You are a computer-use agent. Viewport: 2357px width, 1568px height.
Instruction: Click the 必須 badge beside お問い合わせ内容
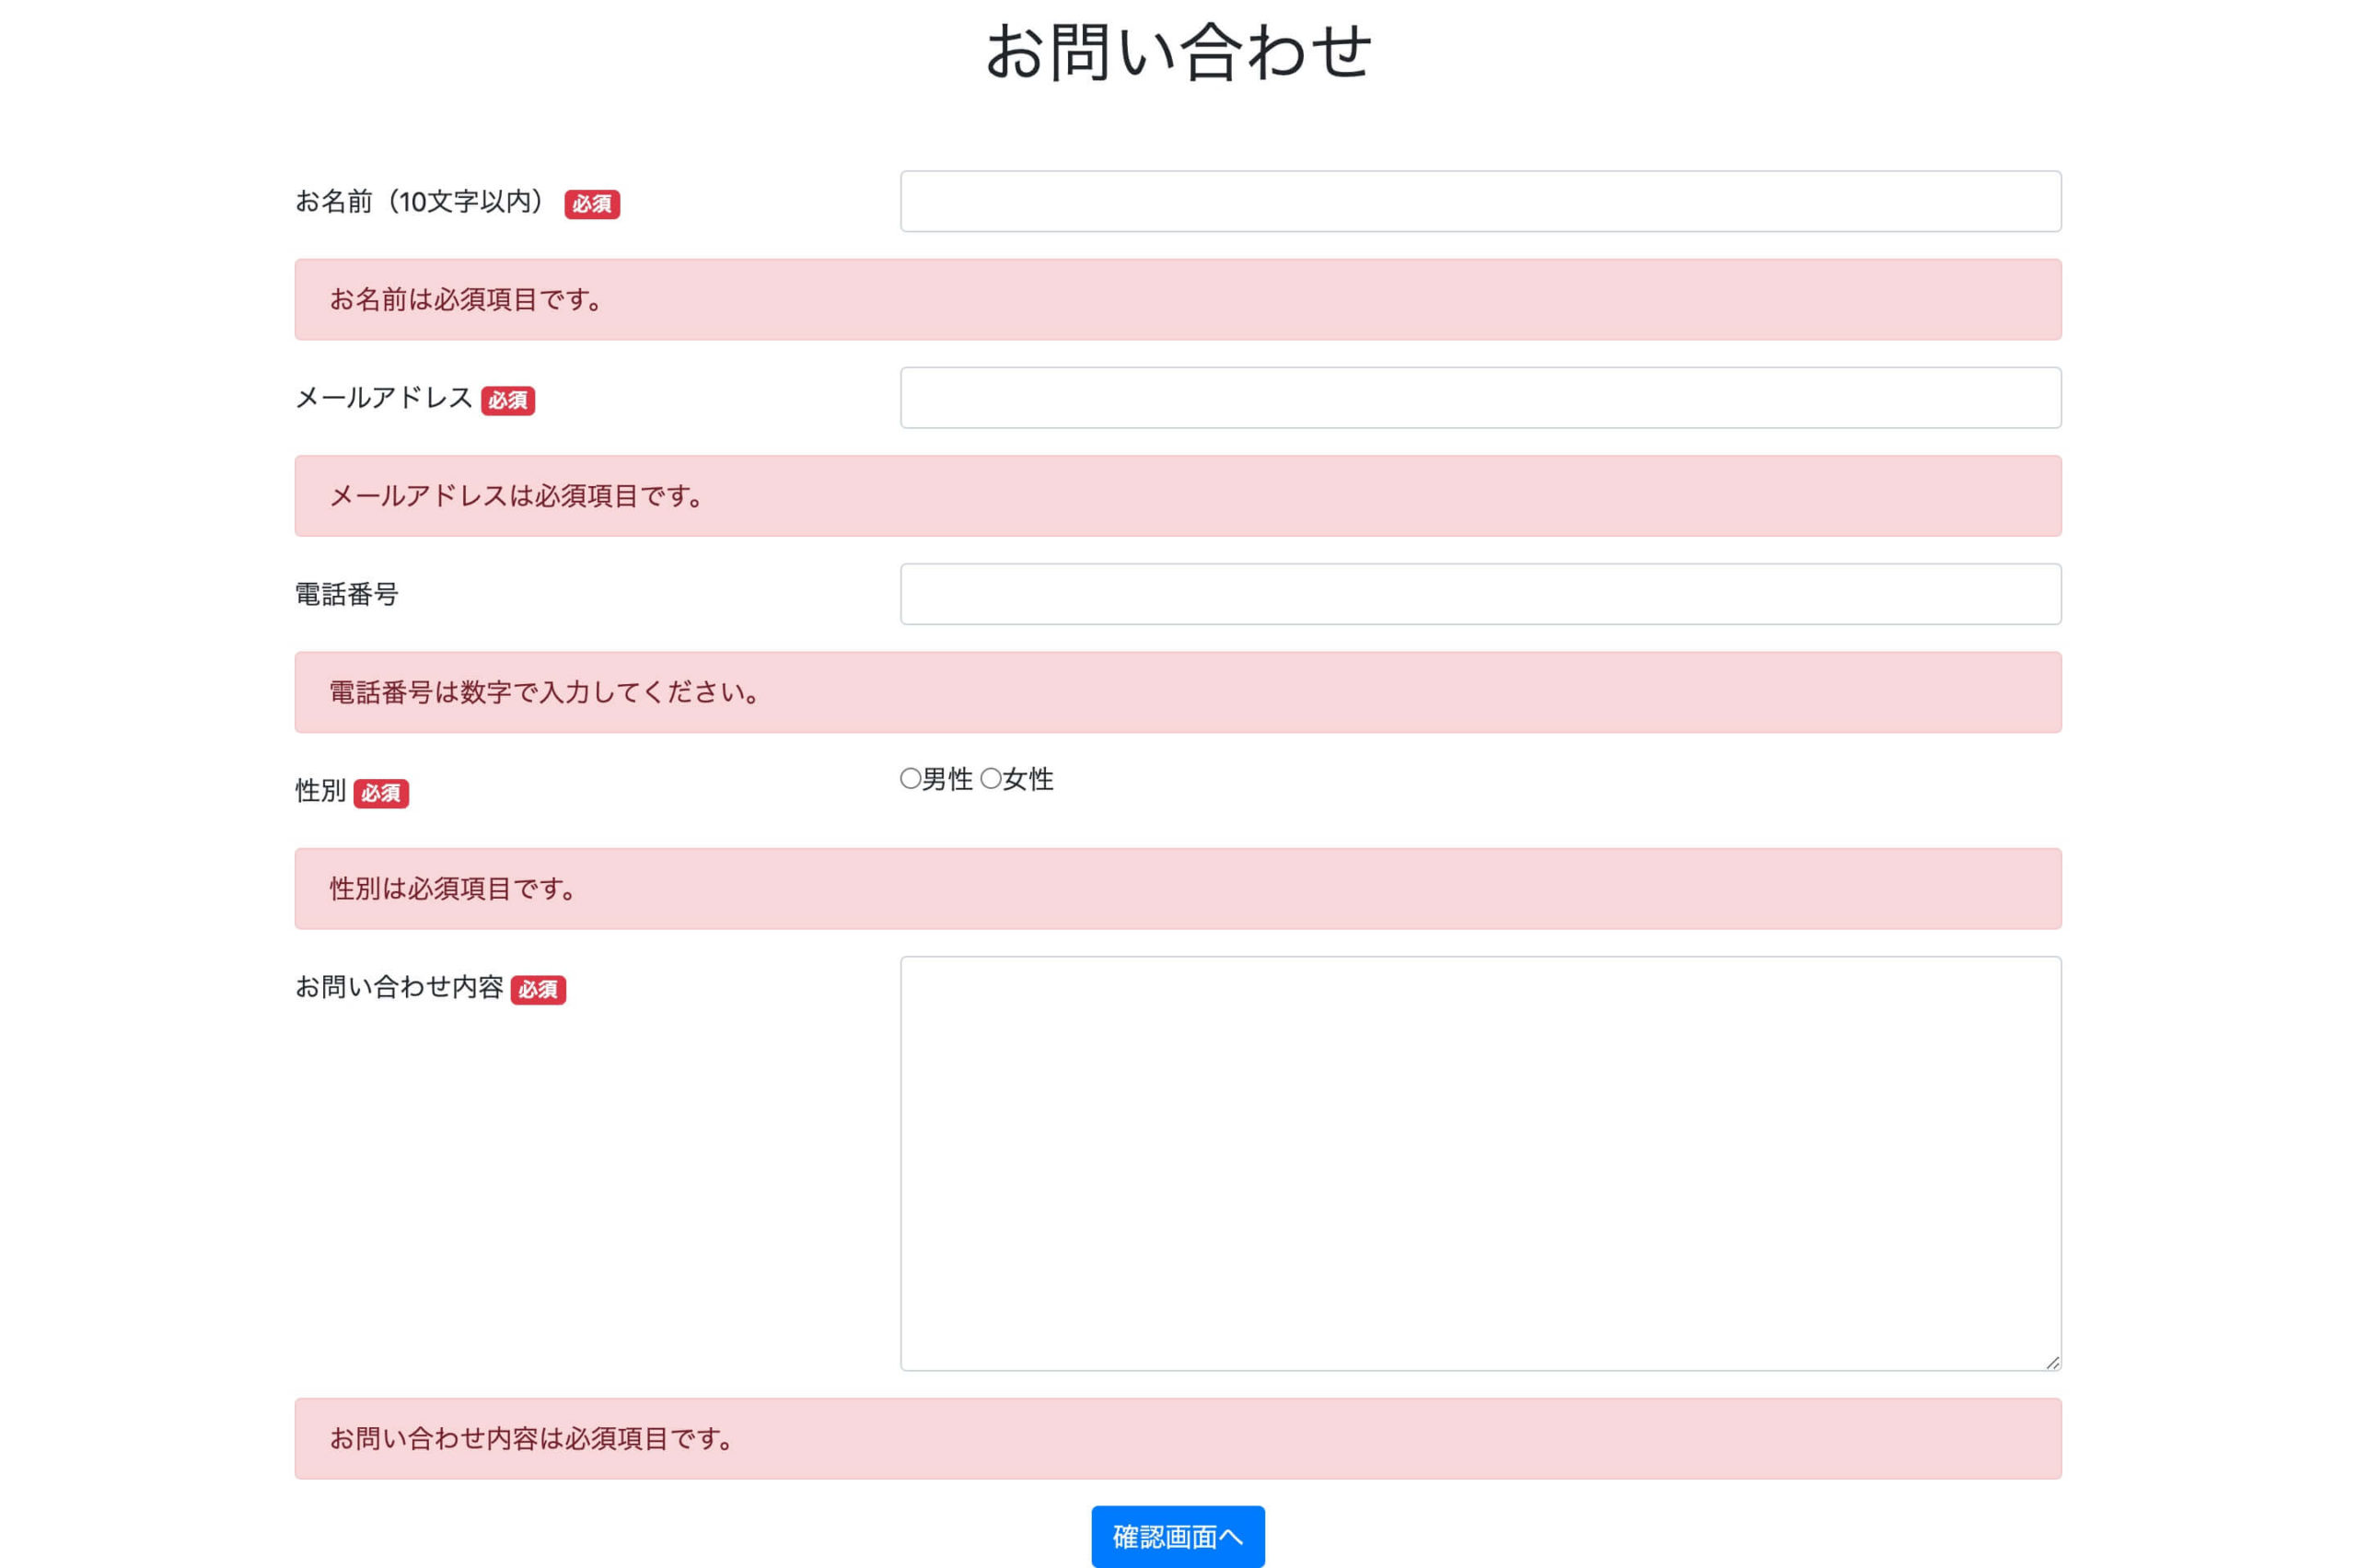pyautogui.click(x=540, y=990)
